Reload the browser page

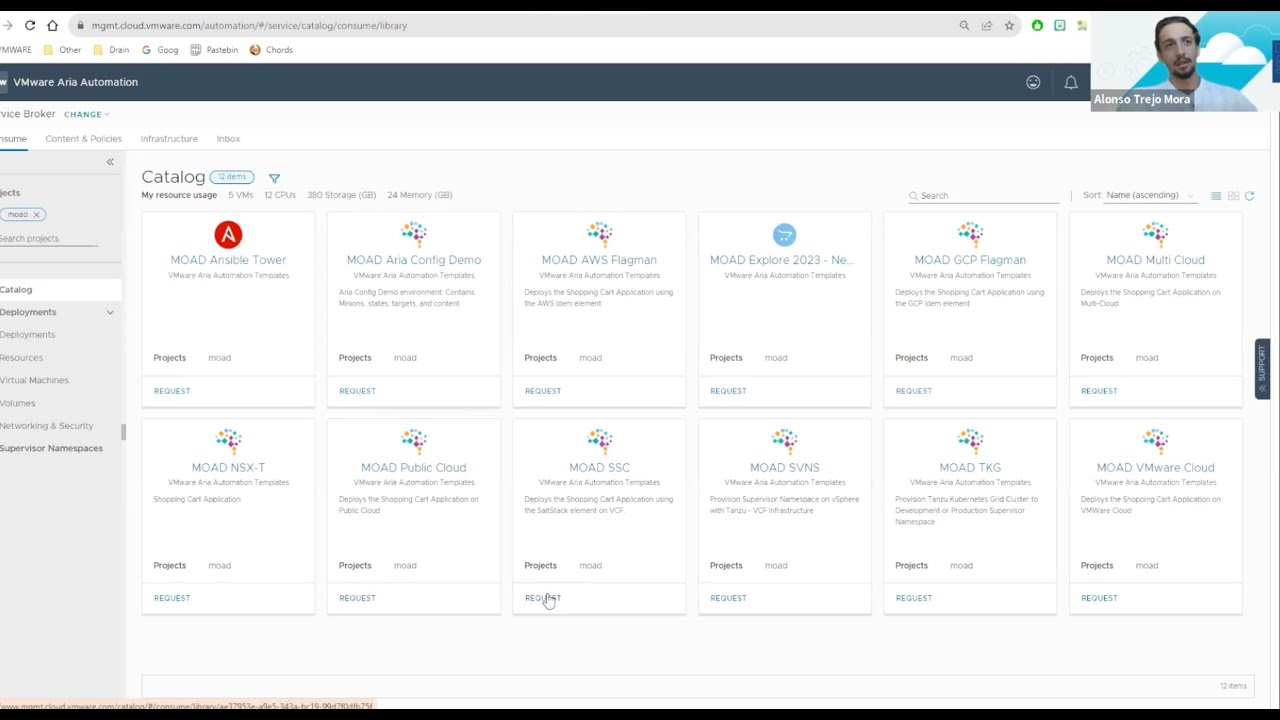coord(30,25)
